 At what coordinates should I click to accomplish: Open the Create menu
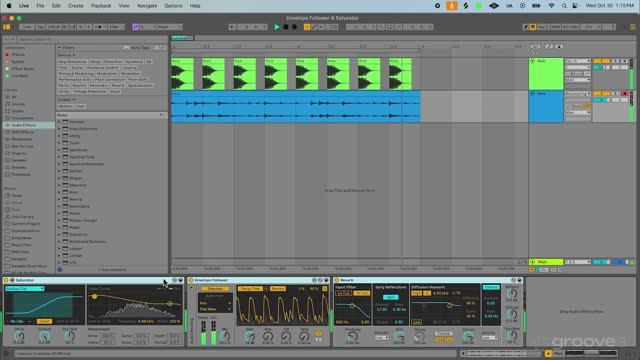(x=76, y=6)
